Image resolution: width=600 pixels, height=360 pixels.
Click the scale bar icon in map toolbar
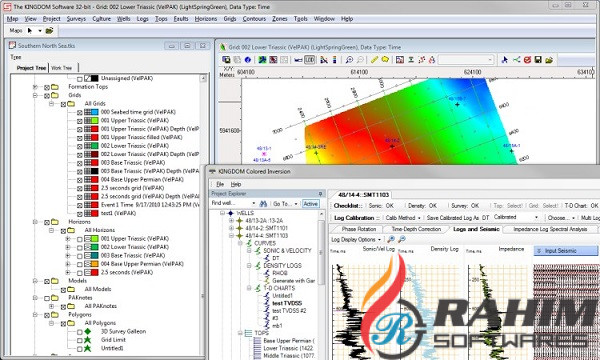(x=298, y=60)
